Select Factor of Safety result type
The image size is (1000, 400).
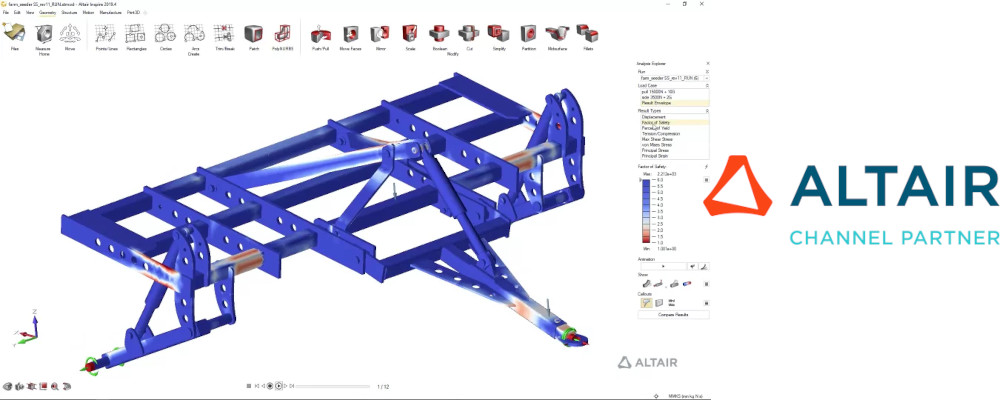click(x=673, y=122)
